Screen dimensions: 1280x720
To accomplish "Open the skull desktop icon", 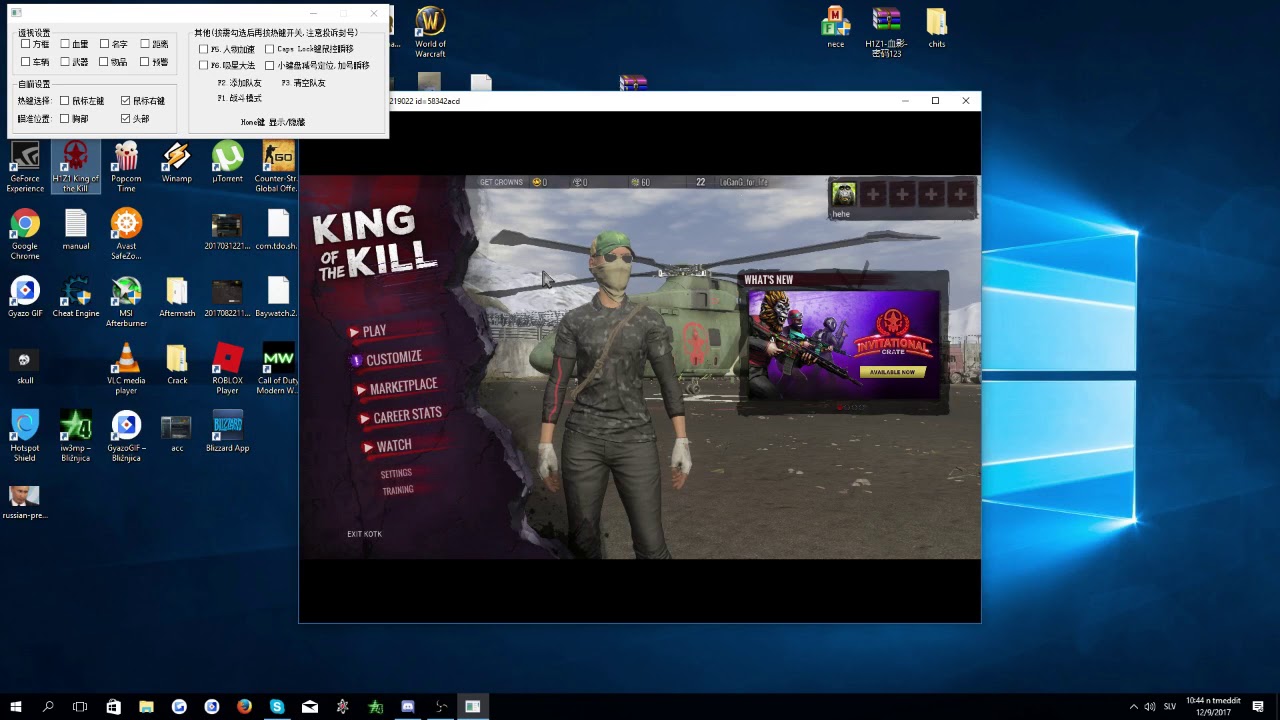I will point(25,365).
